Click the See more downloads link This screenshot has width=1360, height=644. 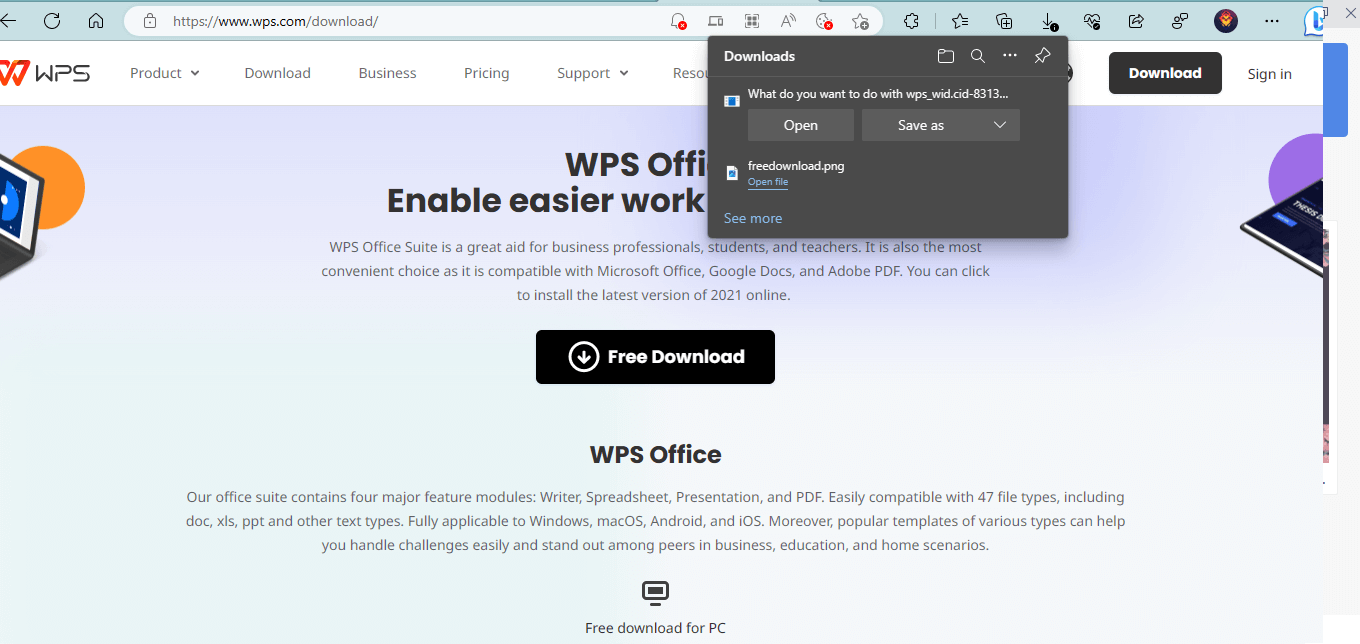tap(753, 218)
